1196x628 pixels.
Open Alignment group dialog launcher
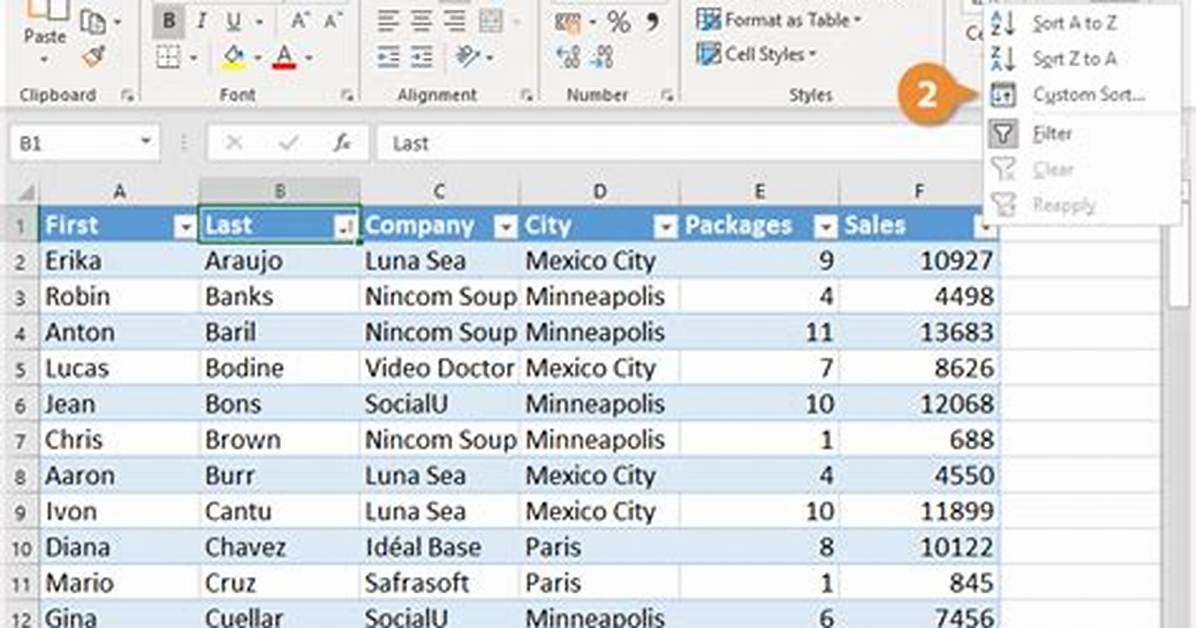click(x=526, y=95)
